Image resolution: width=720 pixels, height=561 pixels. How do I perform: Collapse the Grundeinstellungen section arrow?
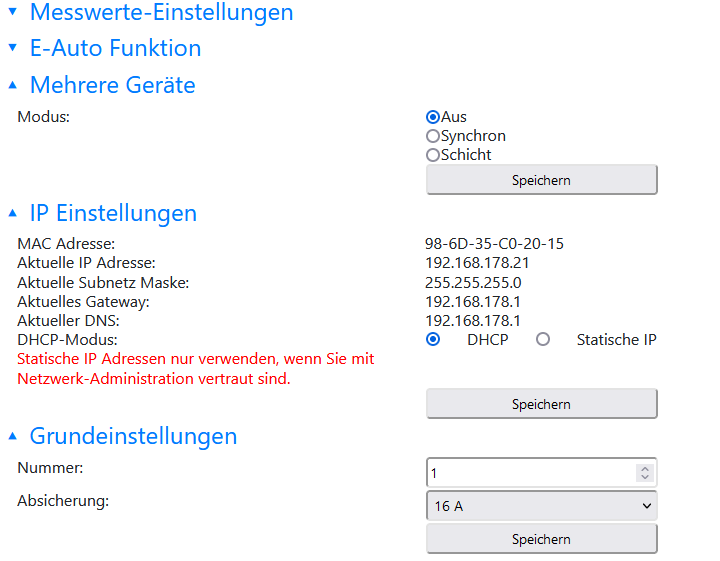coord(13,437)
